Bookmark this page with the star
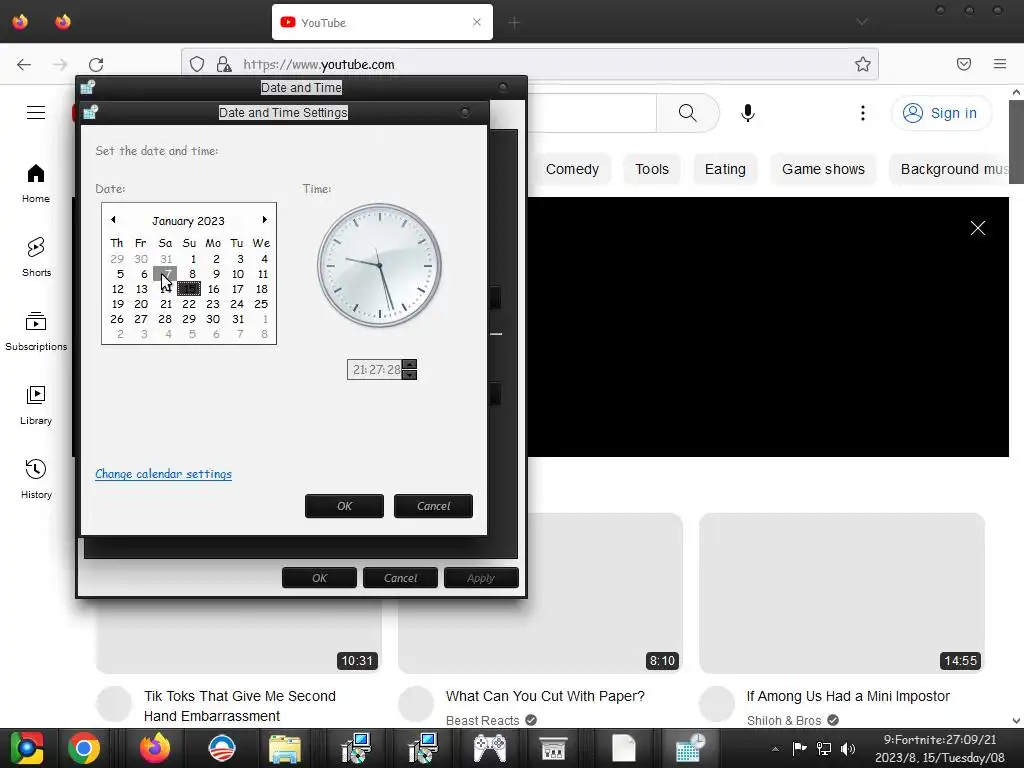This screenshot has width=1024, height=768. click(863, 64)
